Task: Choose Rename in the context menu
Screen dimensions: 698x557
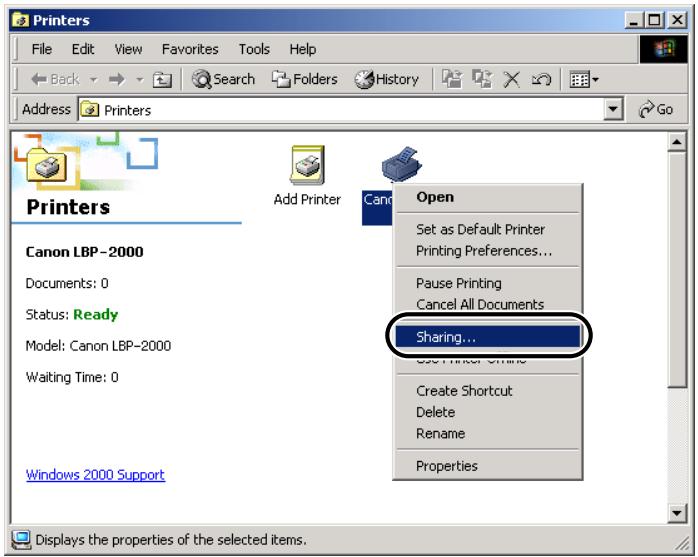Action: point(487,433)
